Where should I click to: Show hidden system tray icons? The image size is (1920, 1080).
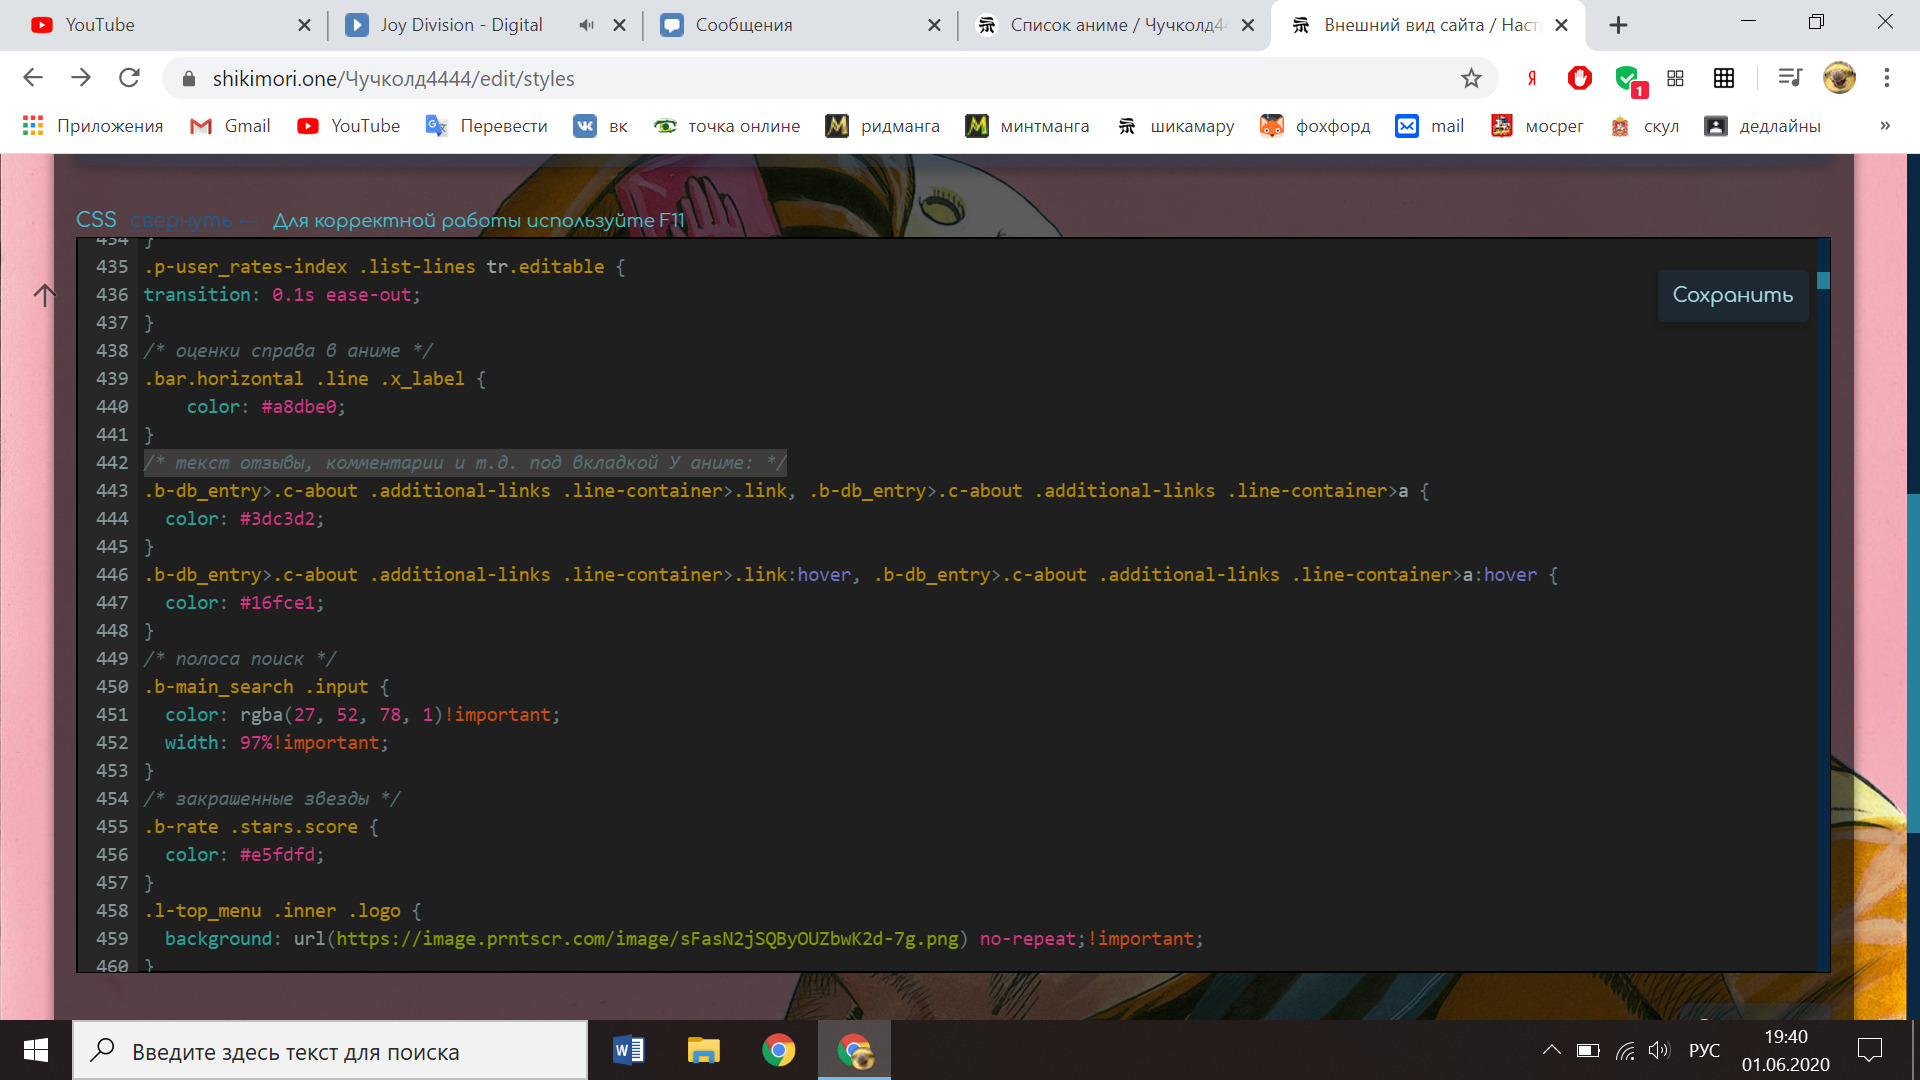pos(1551,1050)
